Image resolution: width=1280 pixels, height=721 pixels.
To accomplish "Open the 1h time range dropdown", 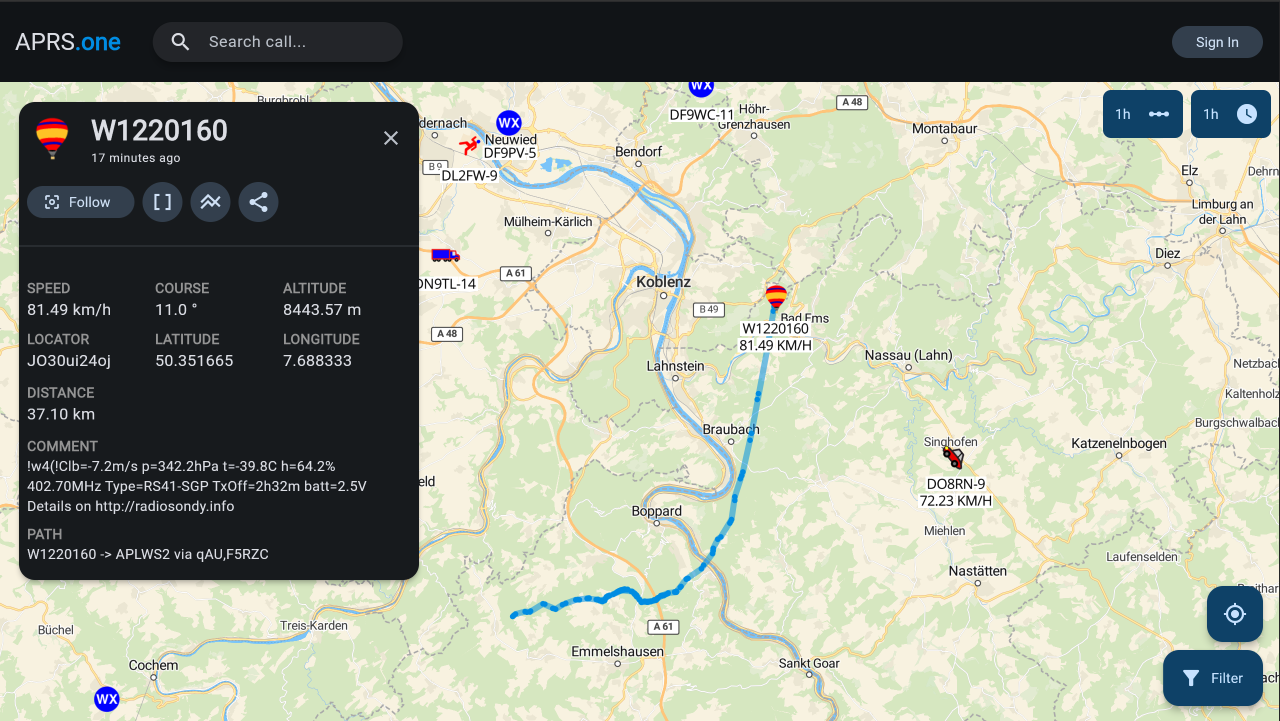I will coord(1230,114).
